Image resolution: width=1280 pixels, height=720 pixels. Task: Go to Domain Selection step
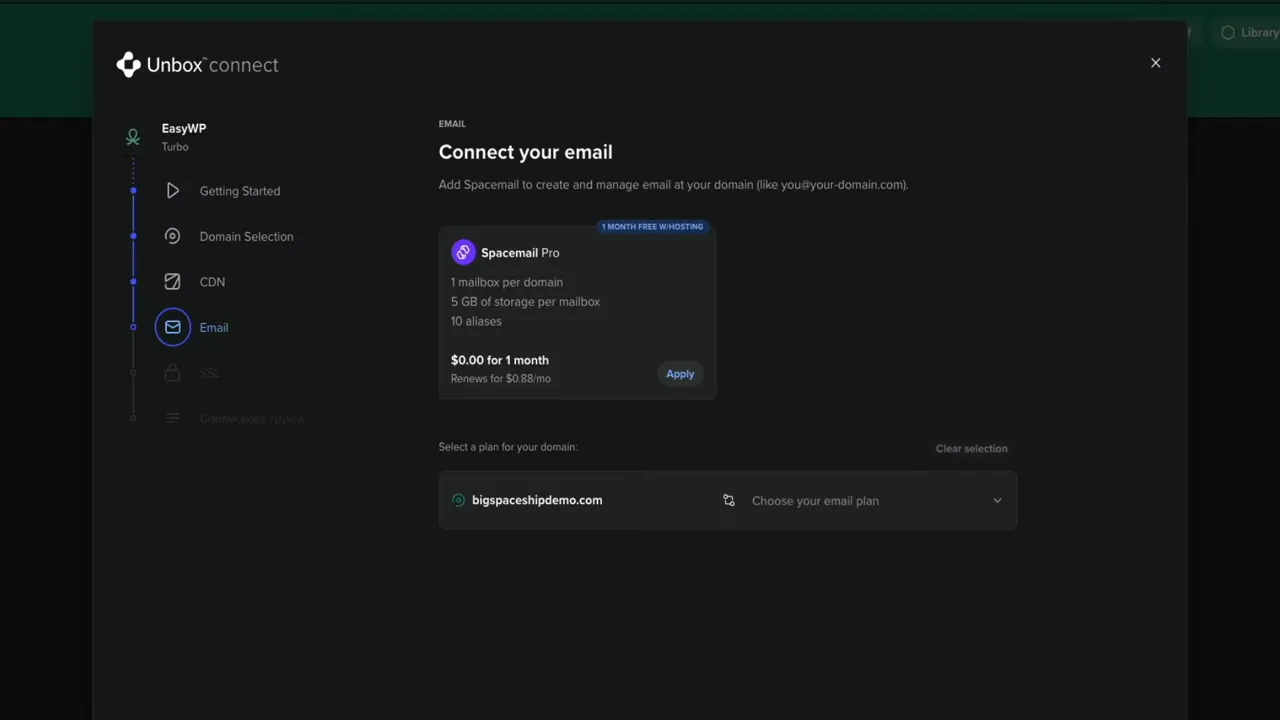[x=246, y=237]
